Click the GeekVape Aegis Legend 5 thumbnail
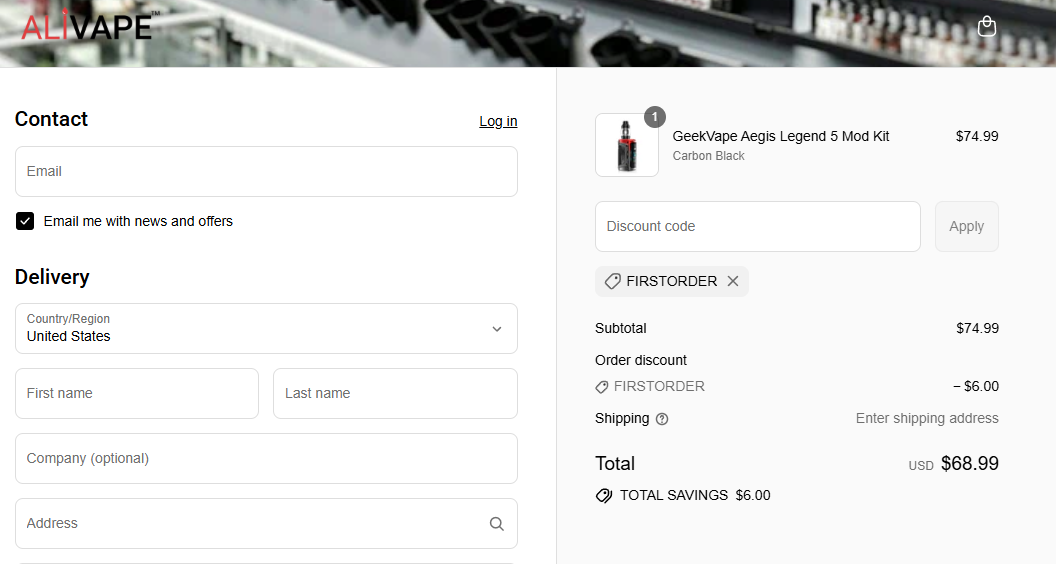Screen dimensions: 1056x564 [627, 145]
